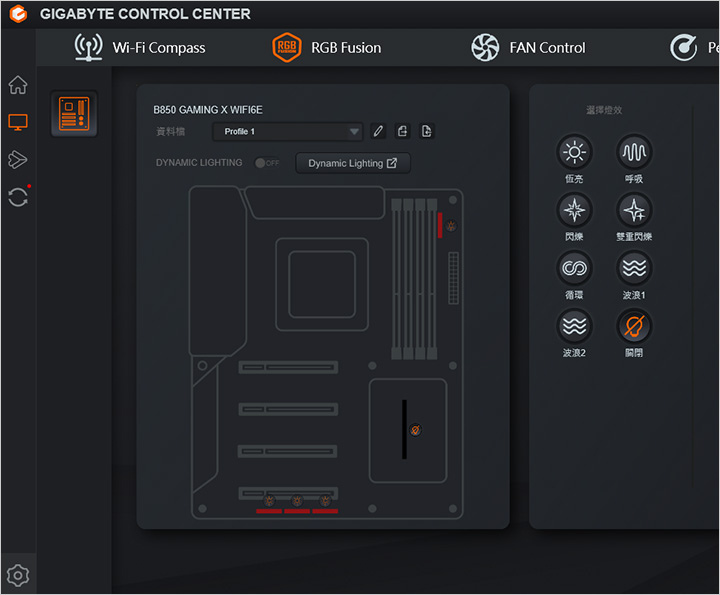Click the export profile icon
The image size is (720, 595).
(402, 132)
